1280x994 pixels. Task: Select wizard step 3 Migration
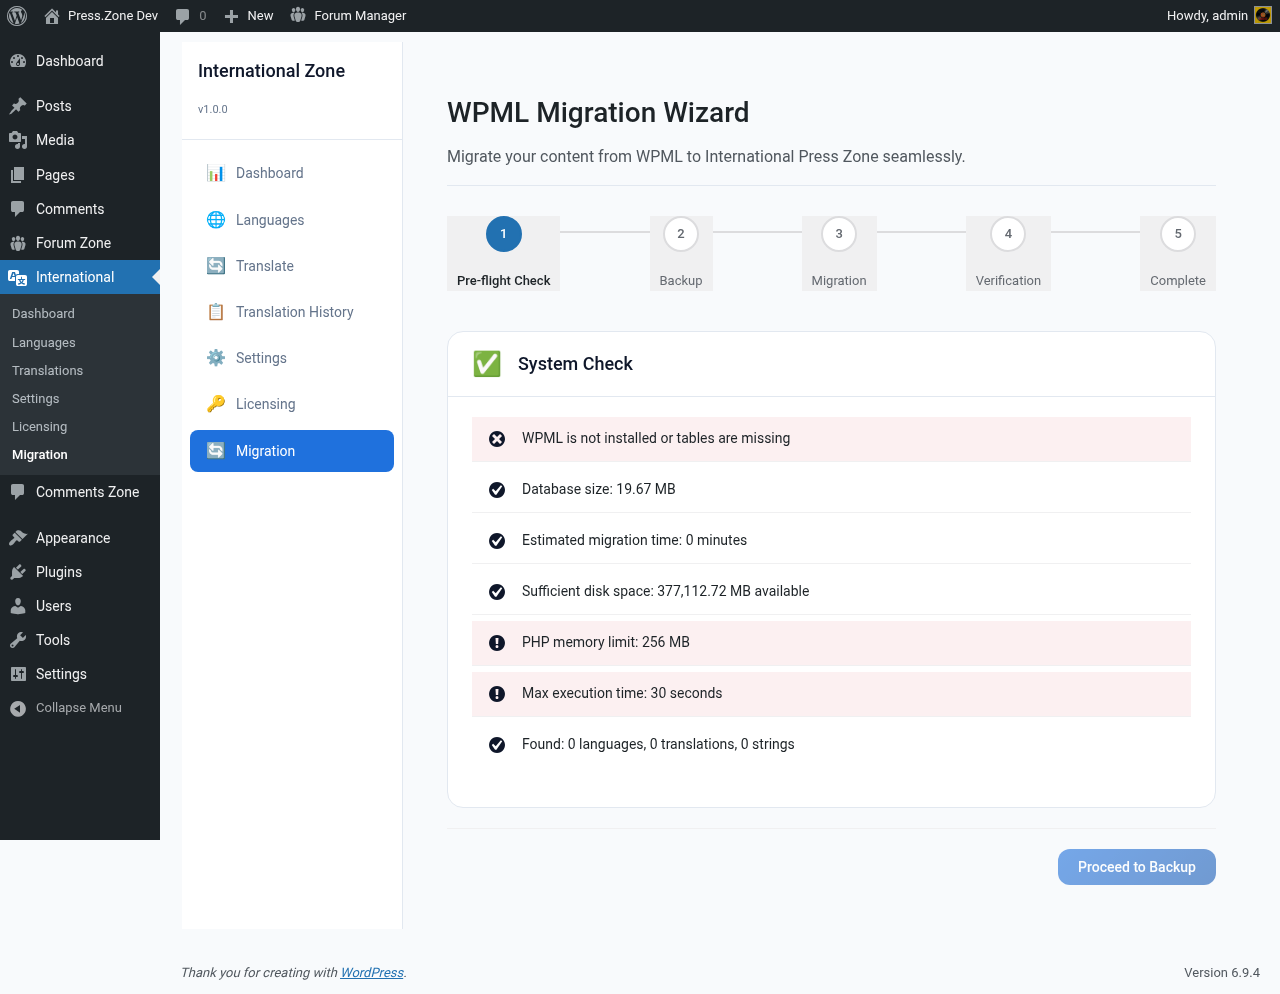coord(839,253)
